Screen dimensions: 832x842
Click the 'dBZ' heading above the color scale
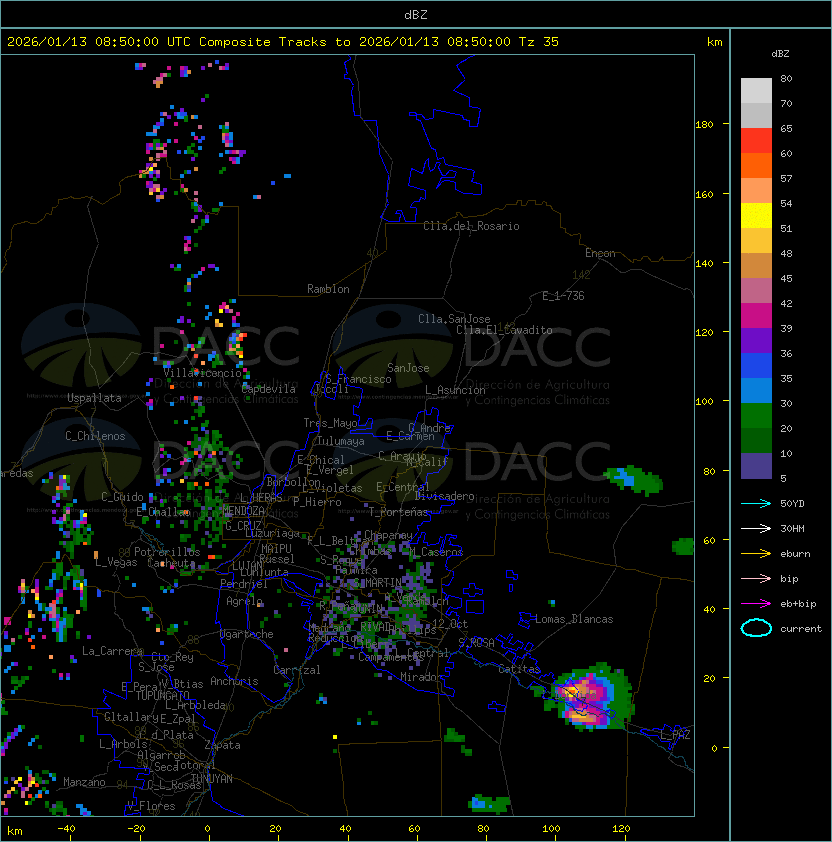pos(780,54)
